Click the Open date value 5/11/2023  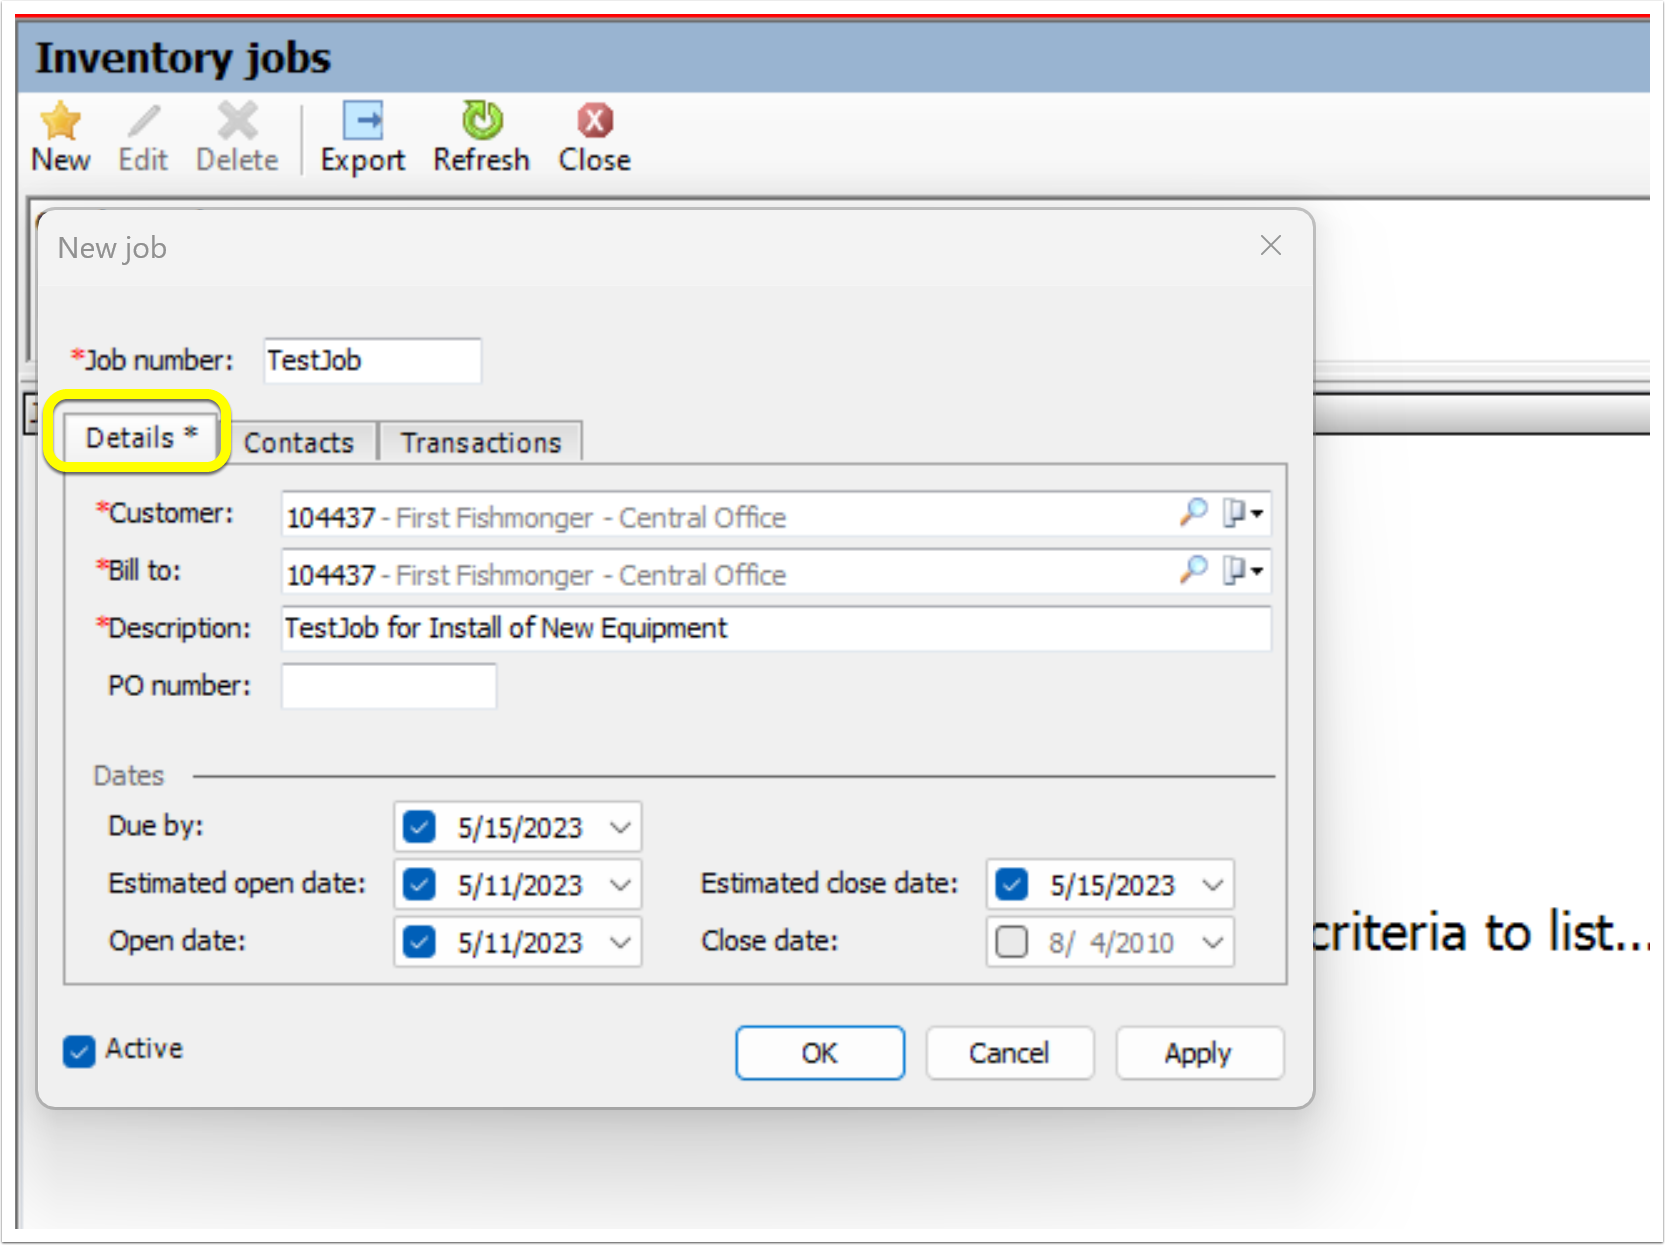tap(520, 942)
